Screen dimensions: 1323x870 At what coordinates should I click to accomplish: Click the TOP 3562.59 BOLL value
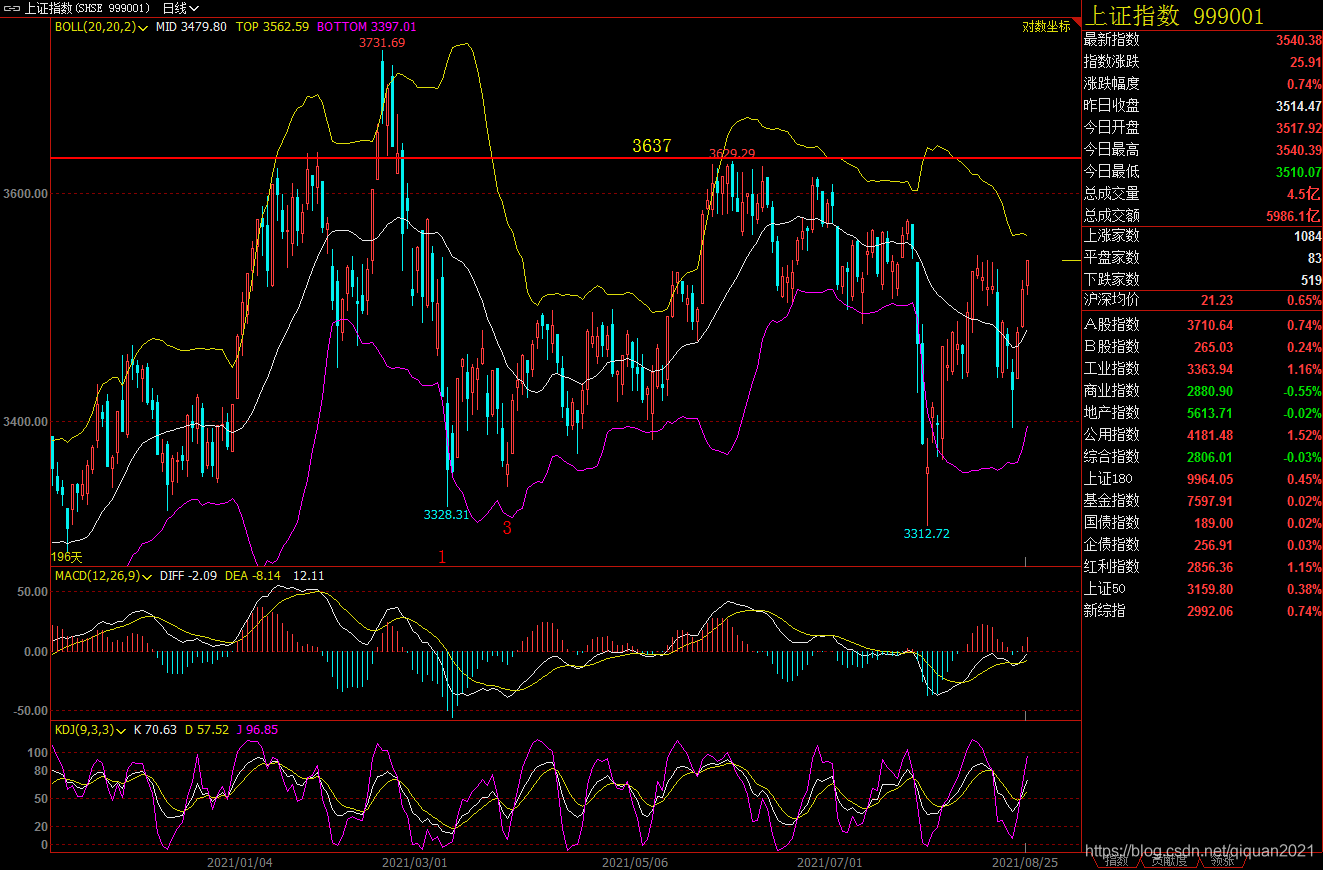click(x=272, y=27)
